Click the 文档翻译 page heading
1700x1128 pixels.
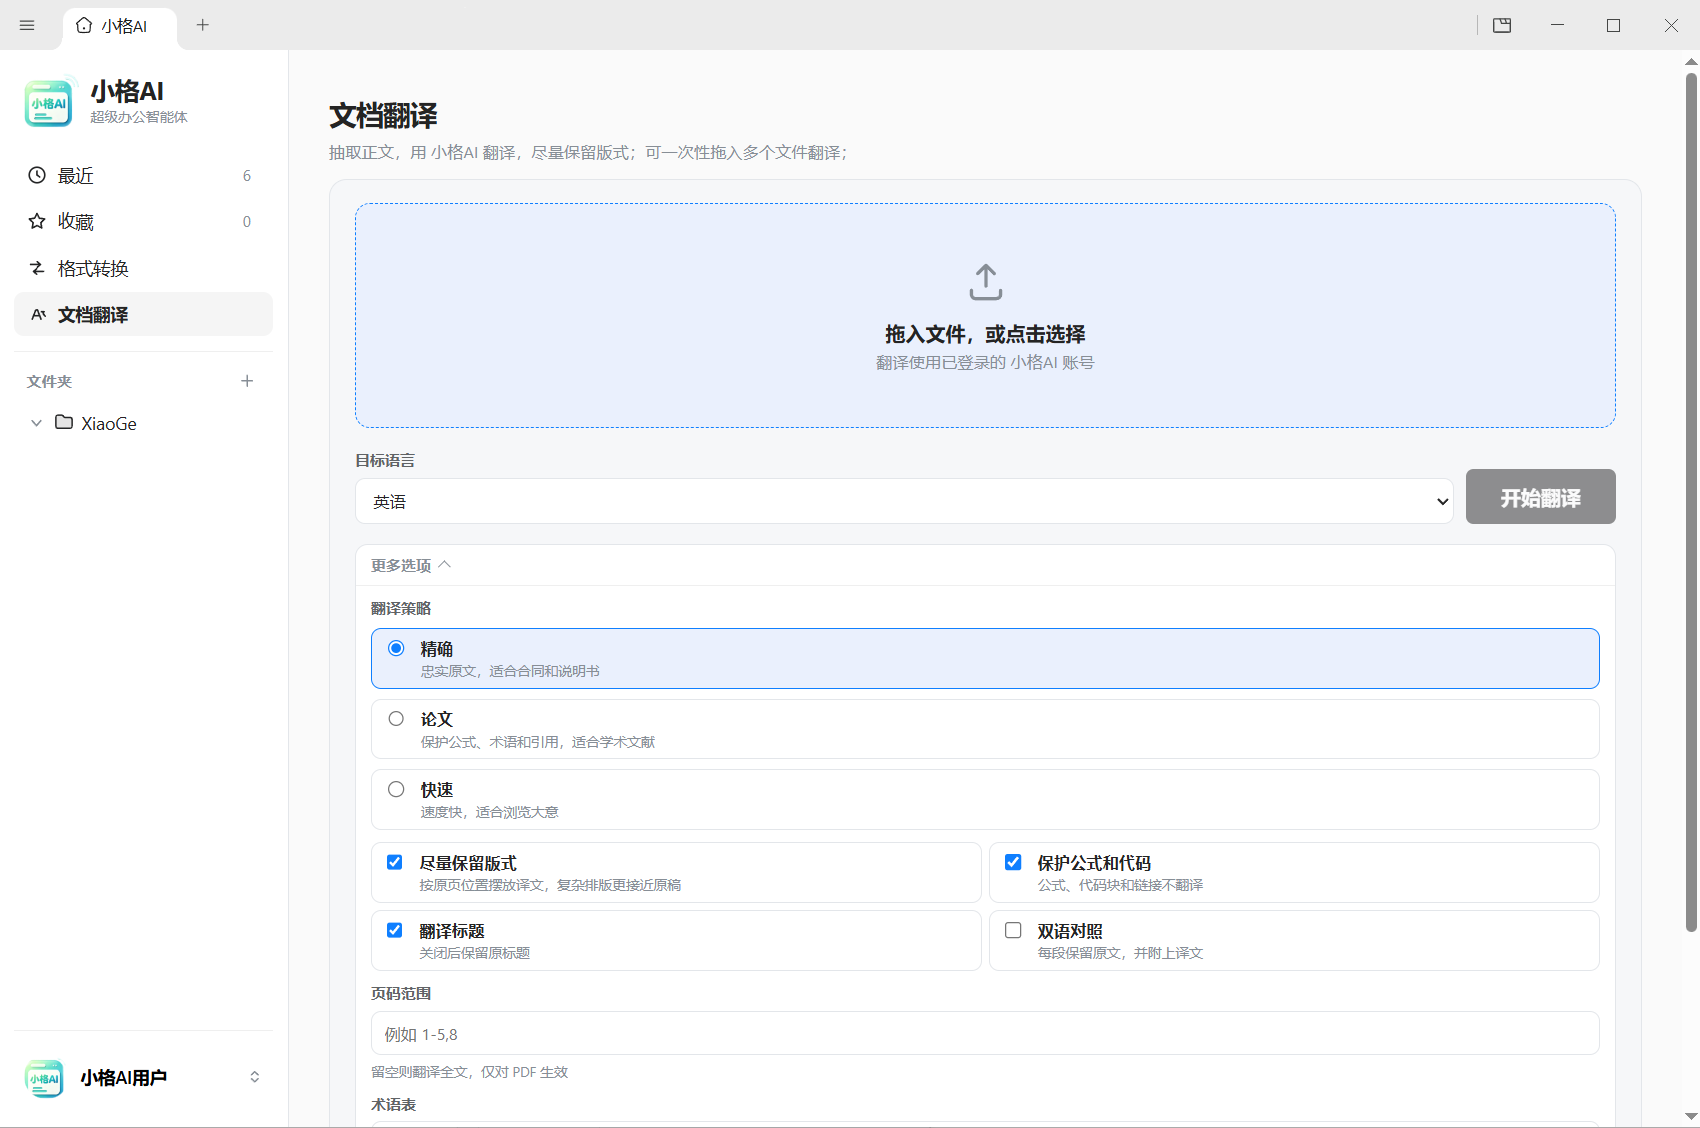384,116
